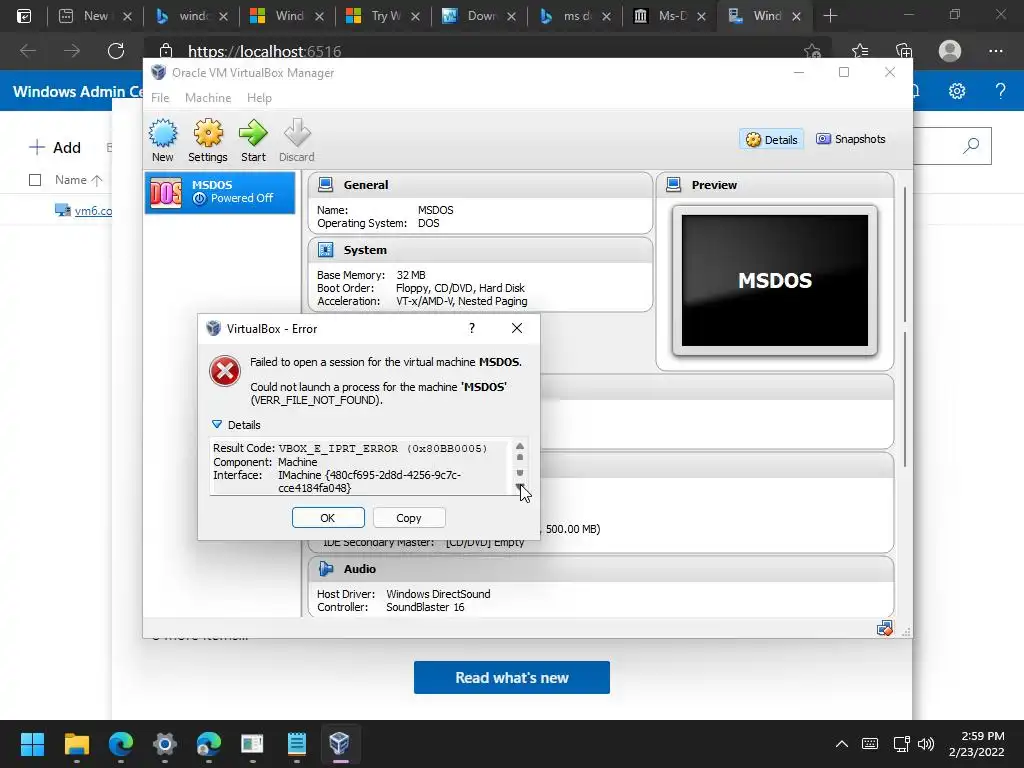Click the question mark help button in error dialog
The image size is (1024, 768).
click(x=472, y=328)
